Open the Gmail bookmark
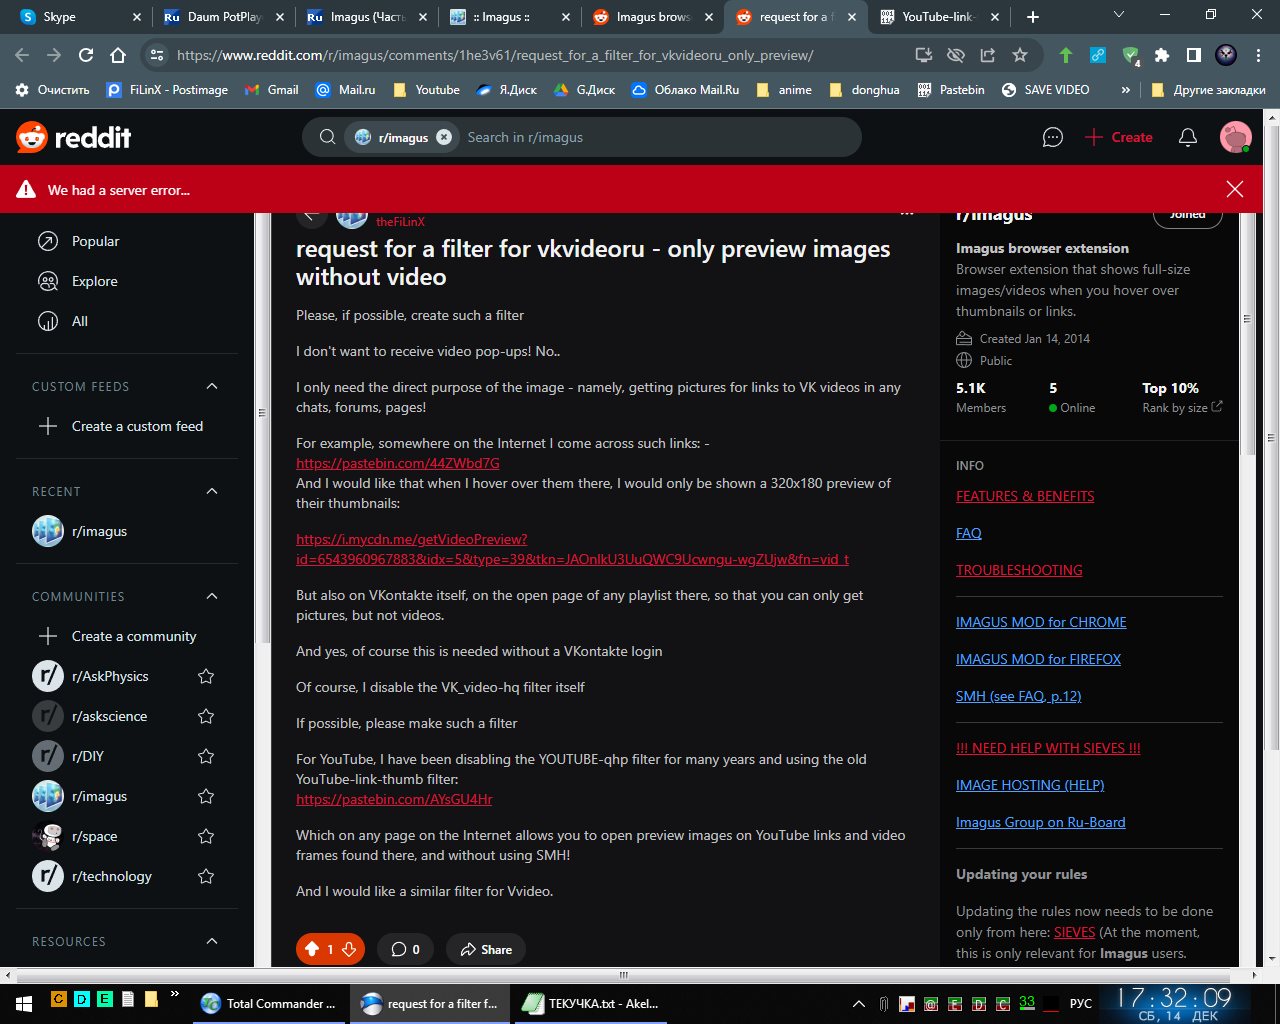This screenshot has width=1280, height=1024. (272, 89)
